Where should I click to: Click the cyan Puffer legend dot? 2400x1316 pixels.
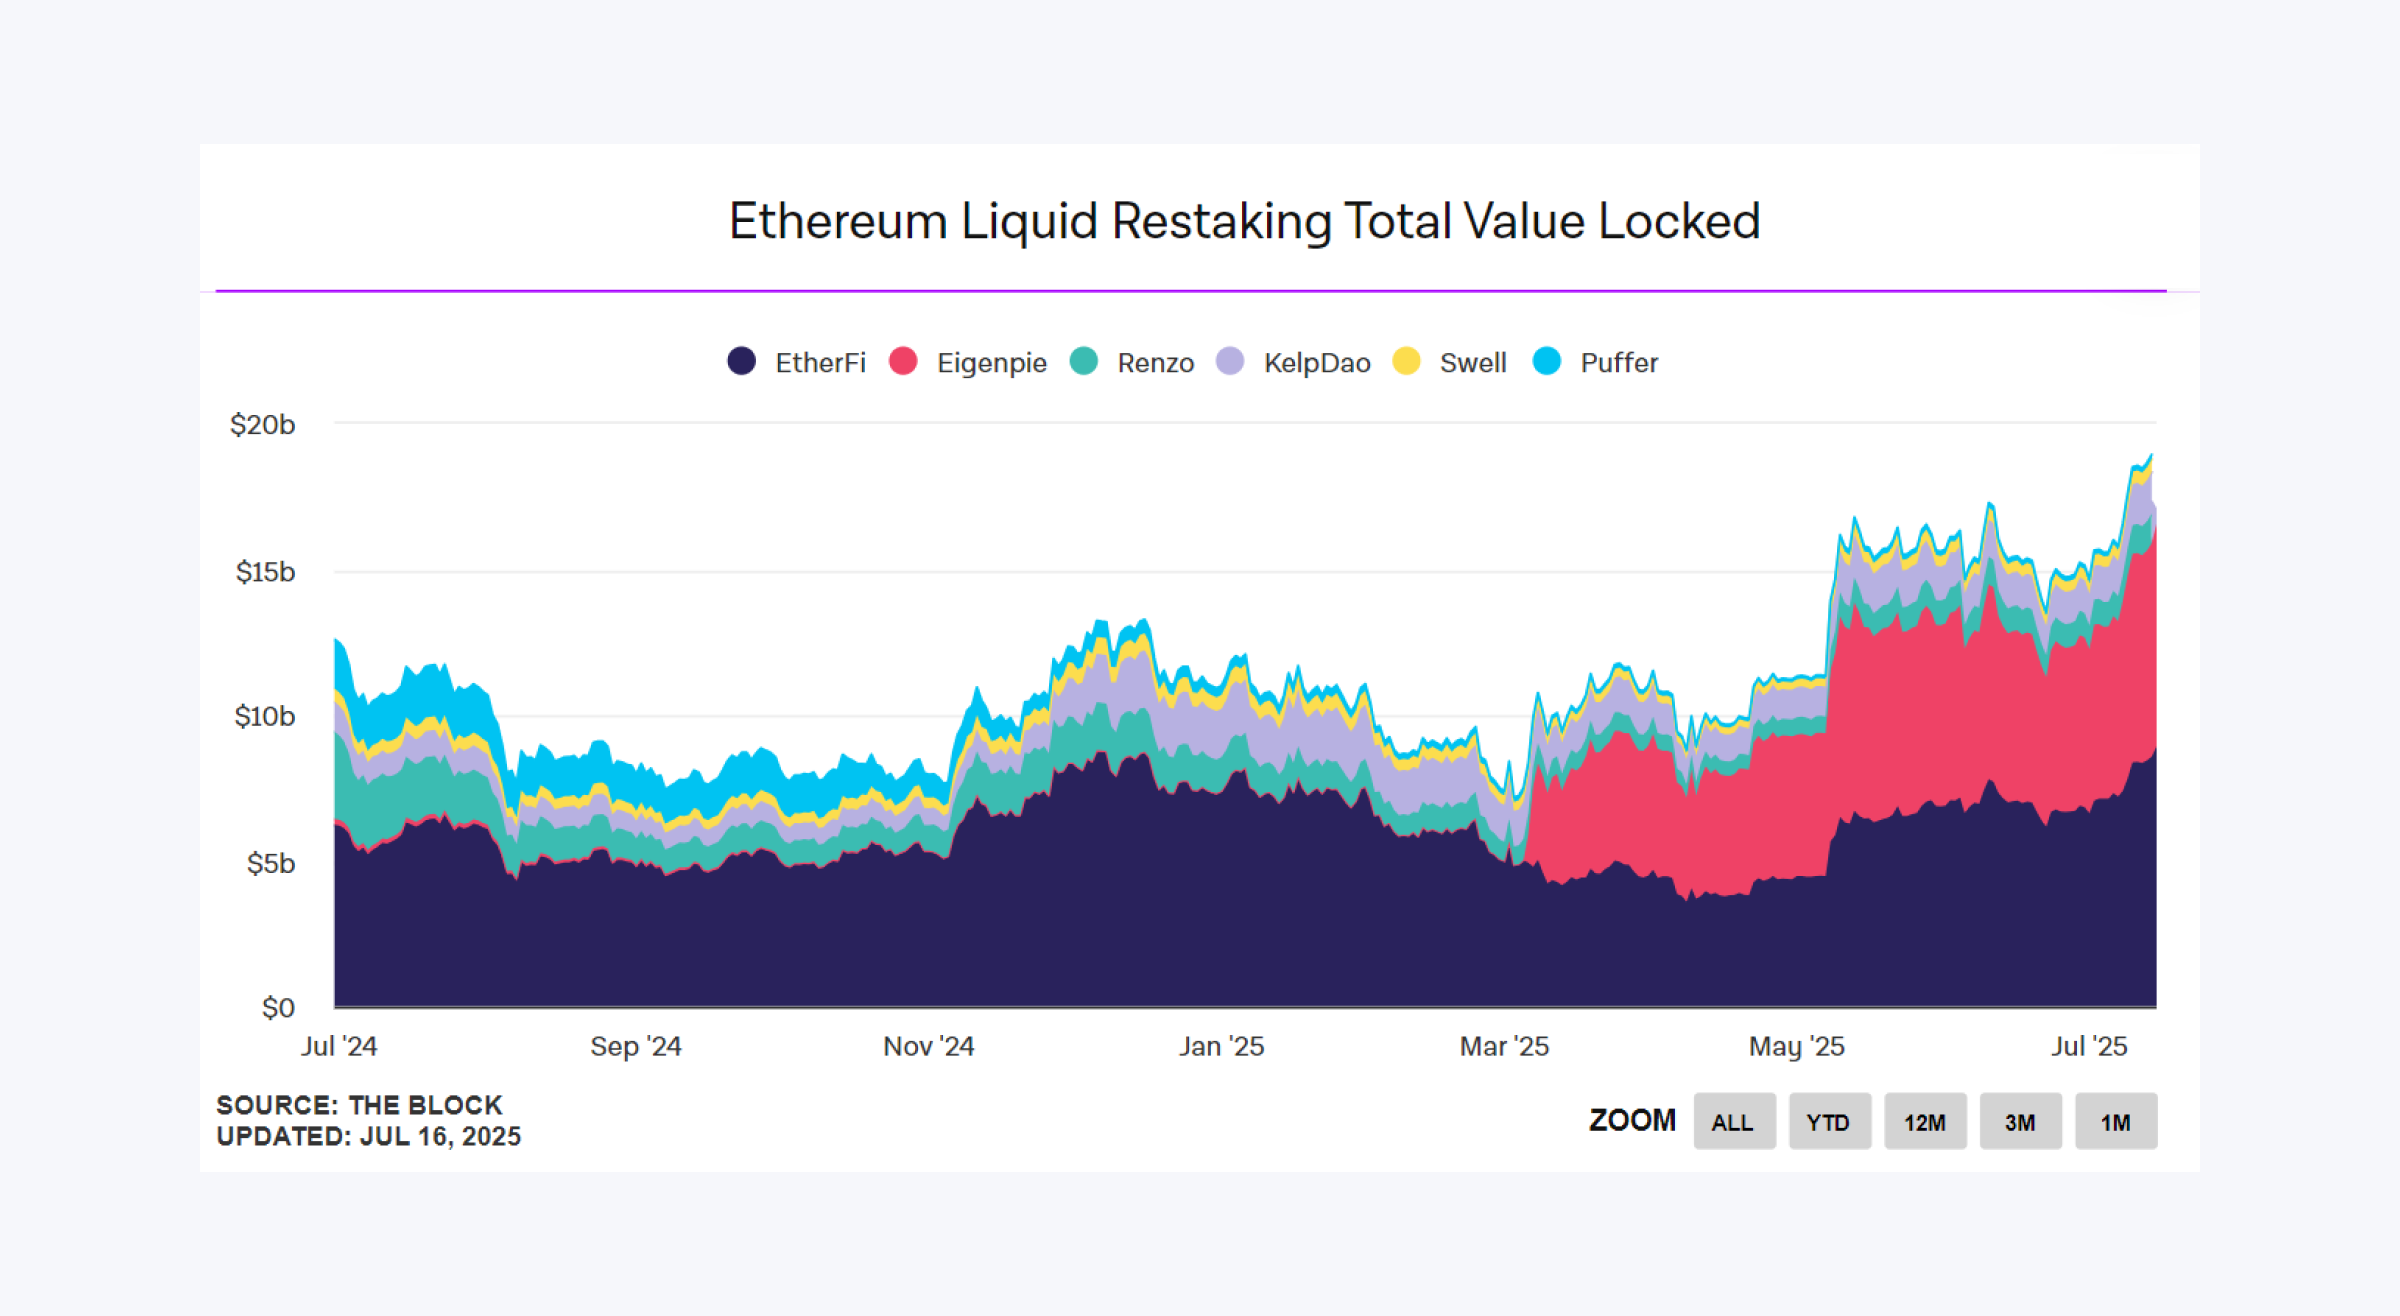(1547, 361)
